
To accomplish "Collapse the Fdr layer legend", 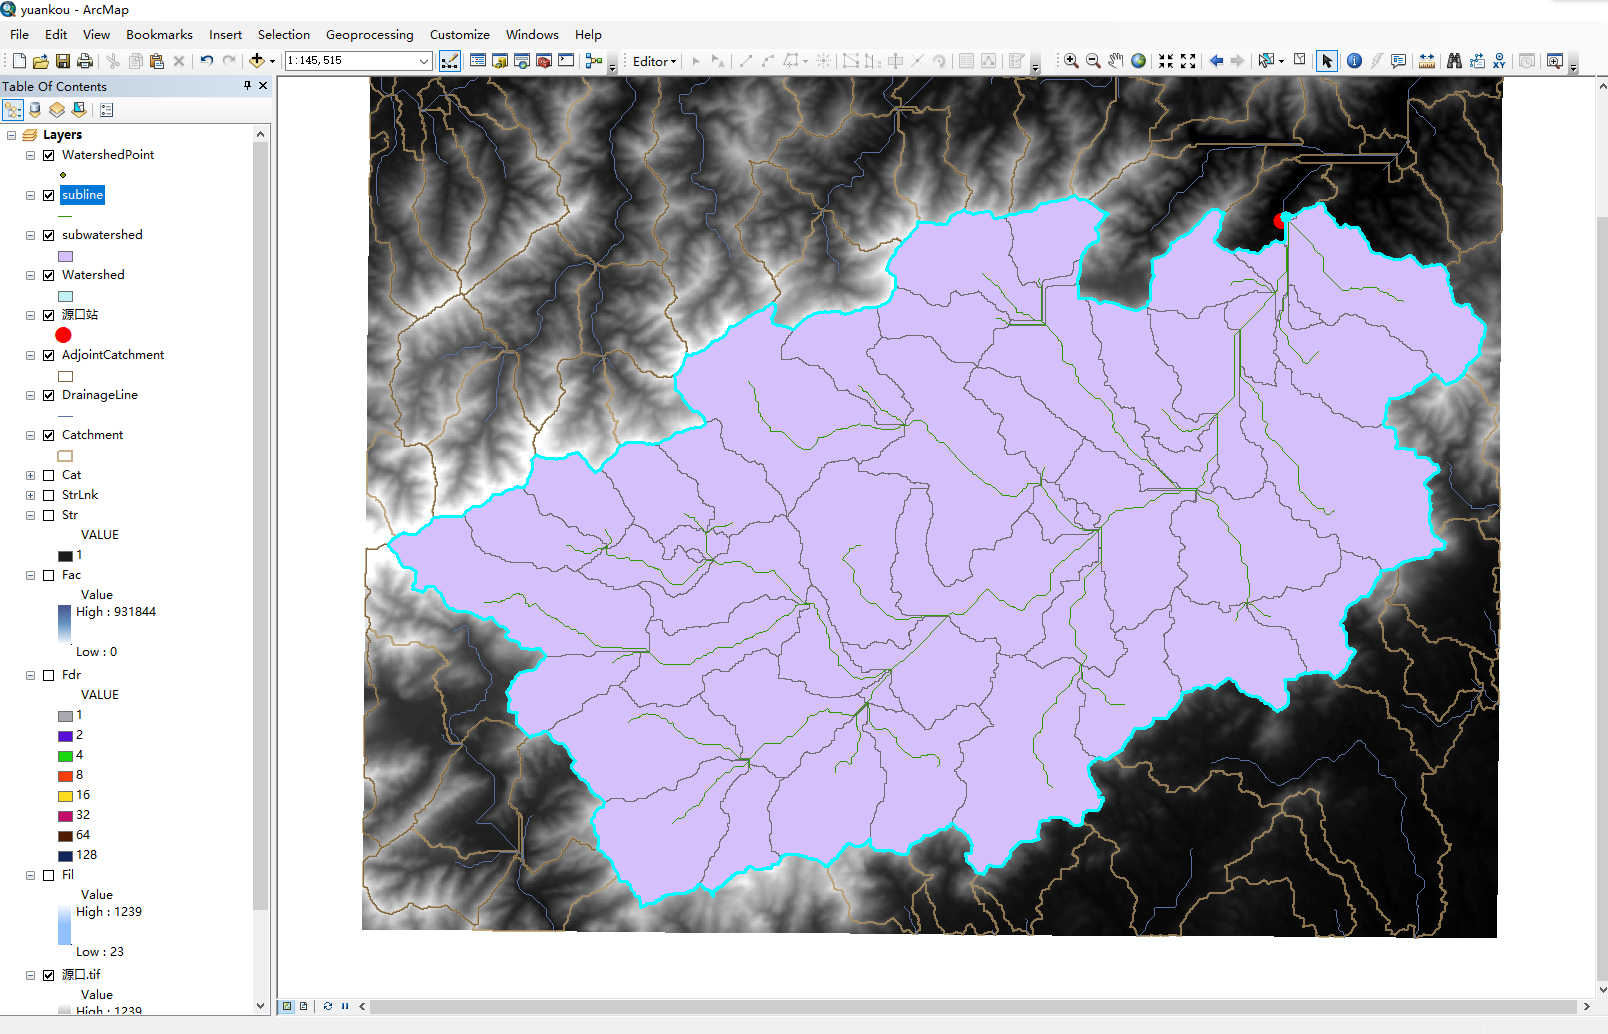I will coord(30,675).
